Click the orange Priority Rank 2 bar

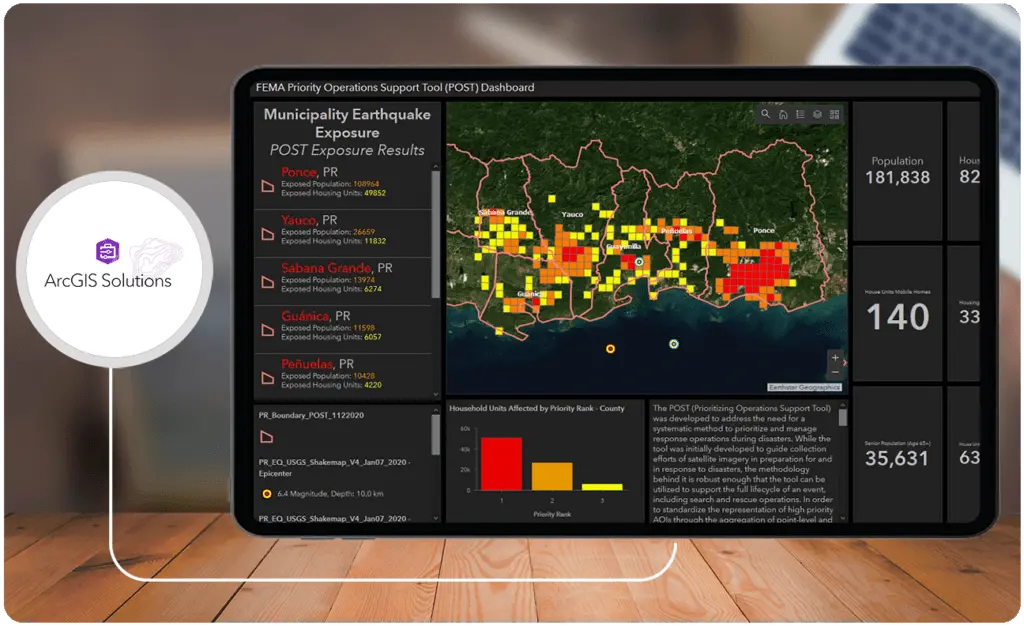552,477
